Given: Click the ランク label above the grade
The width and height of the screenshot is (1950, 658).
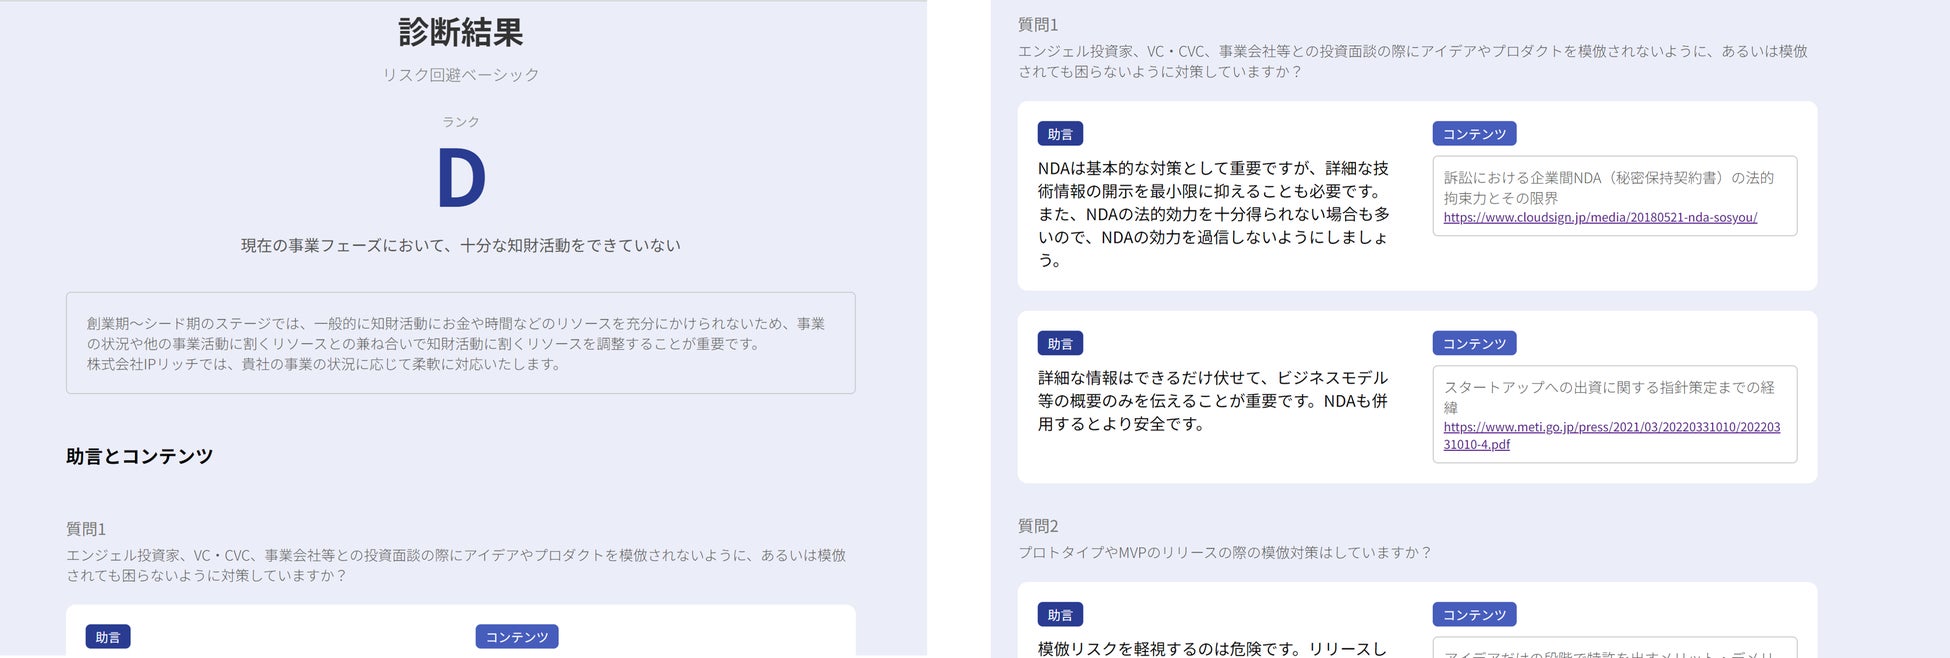Looking at the screenshot, I should click(460, 122).
